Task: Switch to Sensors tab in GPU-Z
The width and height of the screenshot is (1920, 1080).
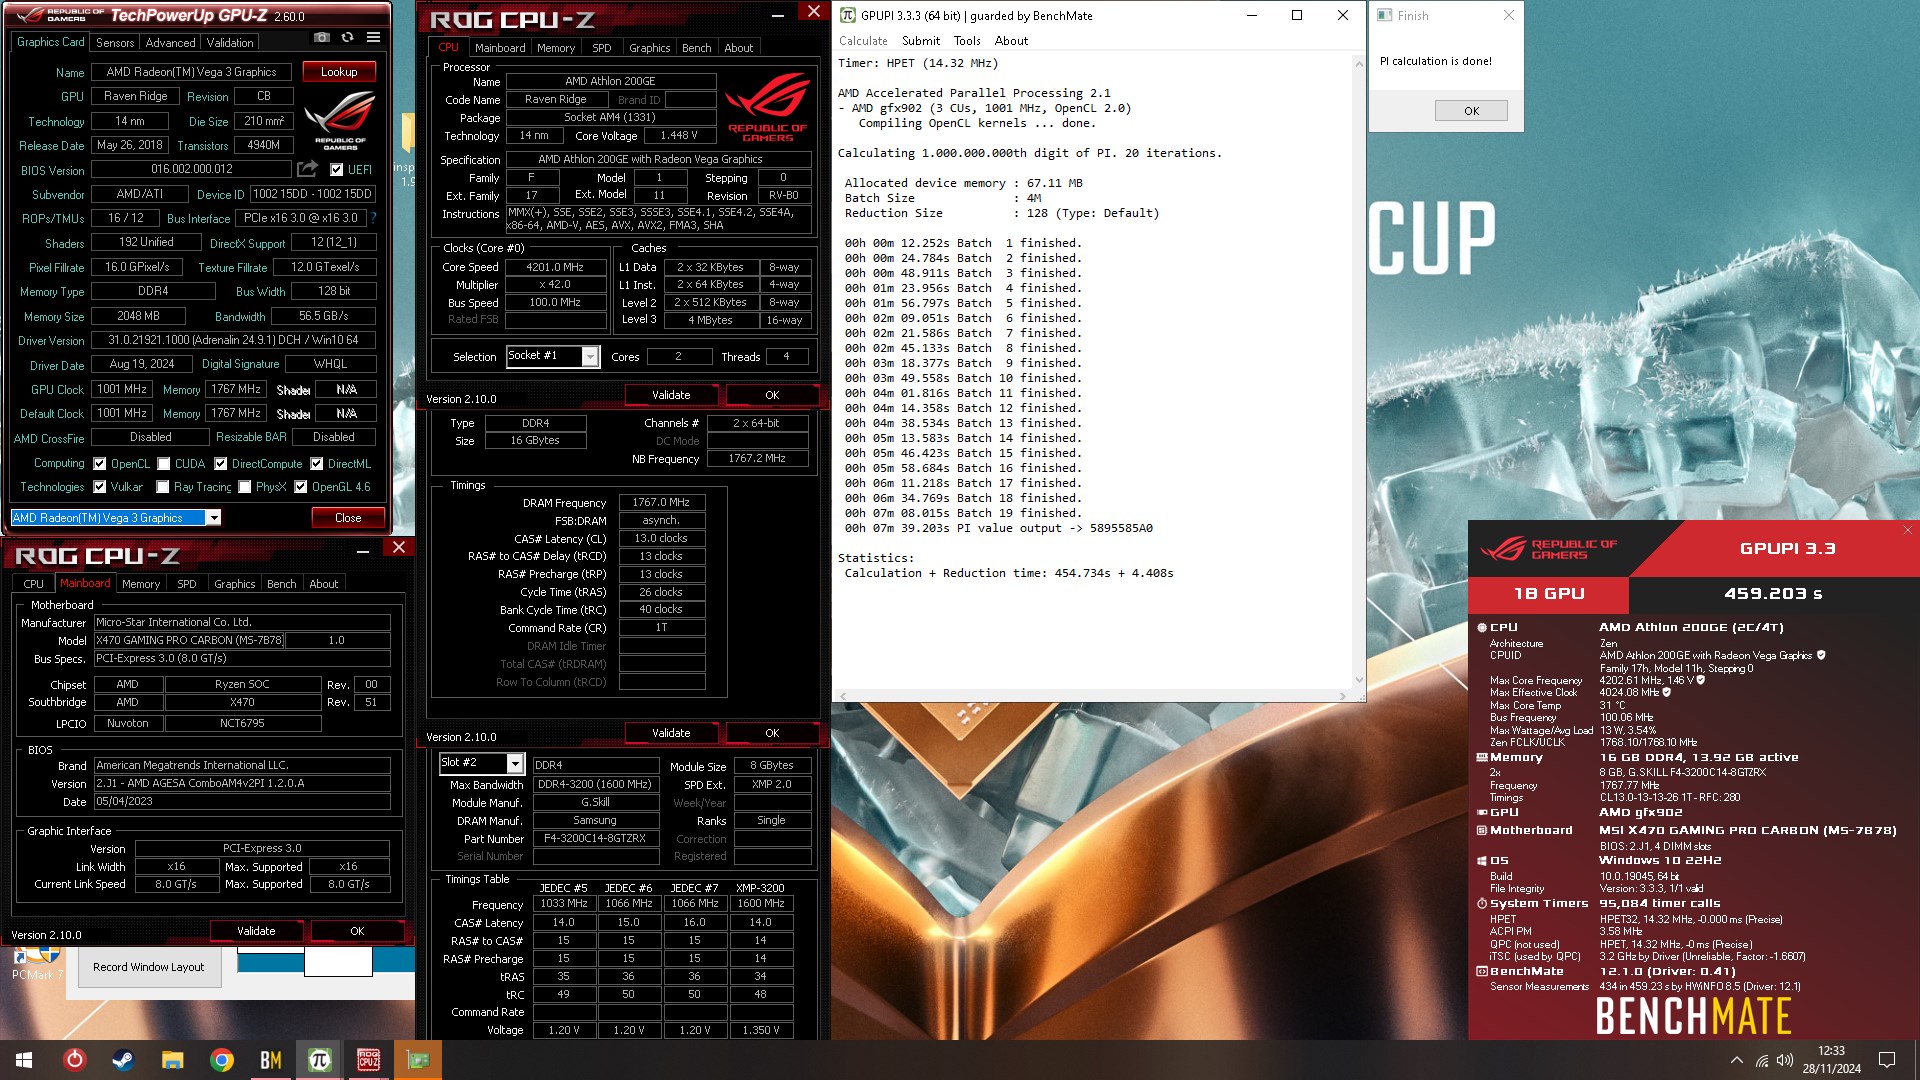Action: click(x=115, y=43)
